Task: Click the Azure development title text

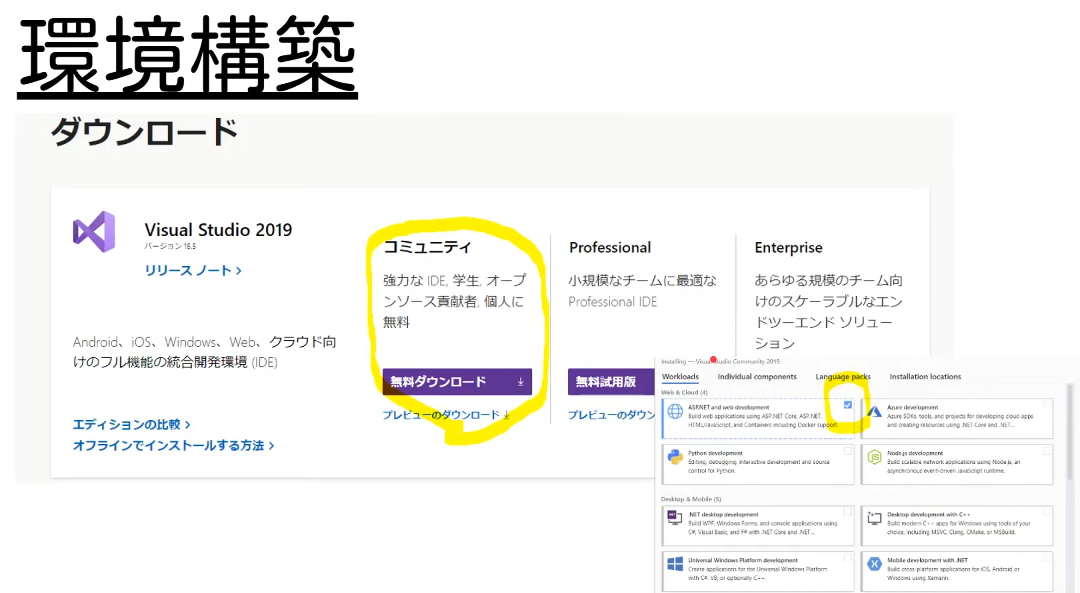Action: (913, 407)
